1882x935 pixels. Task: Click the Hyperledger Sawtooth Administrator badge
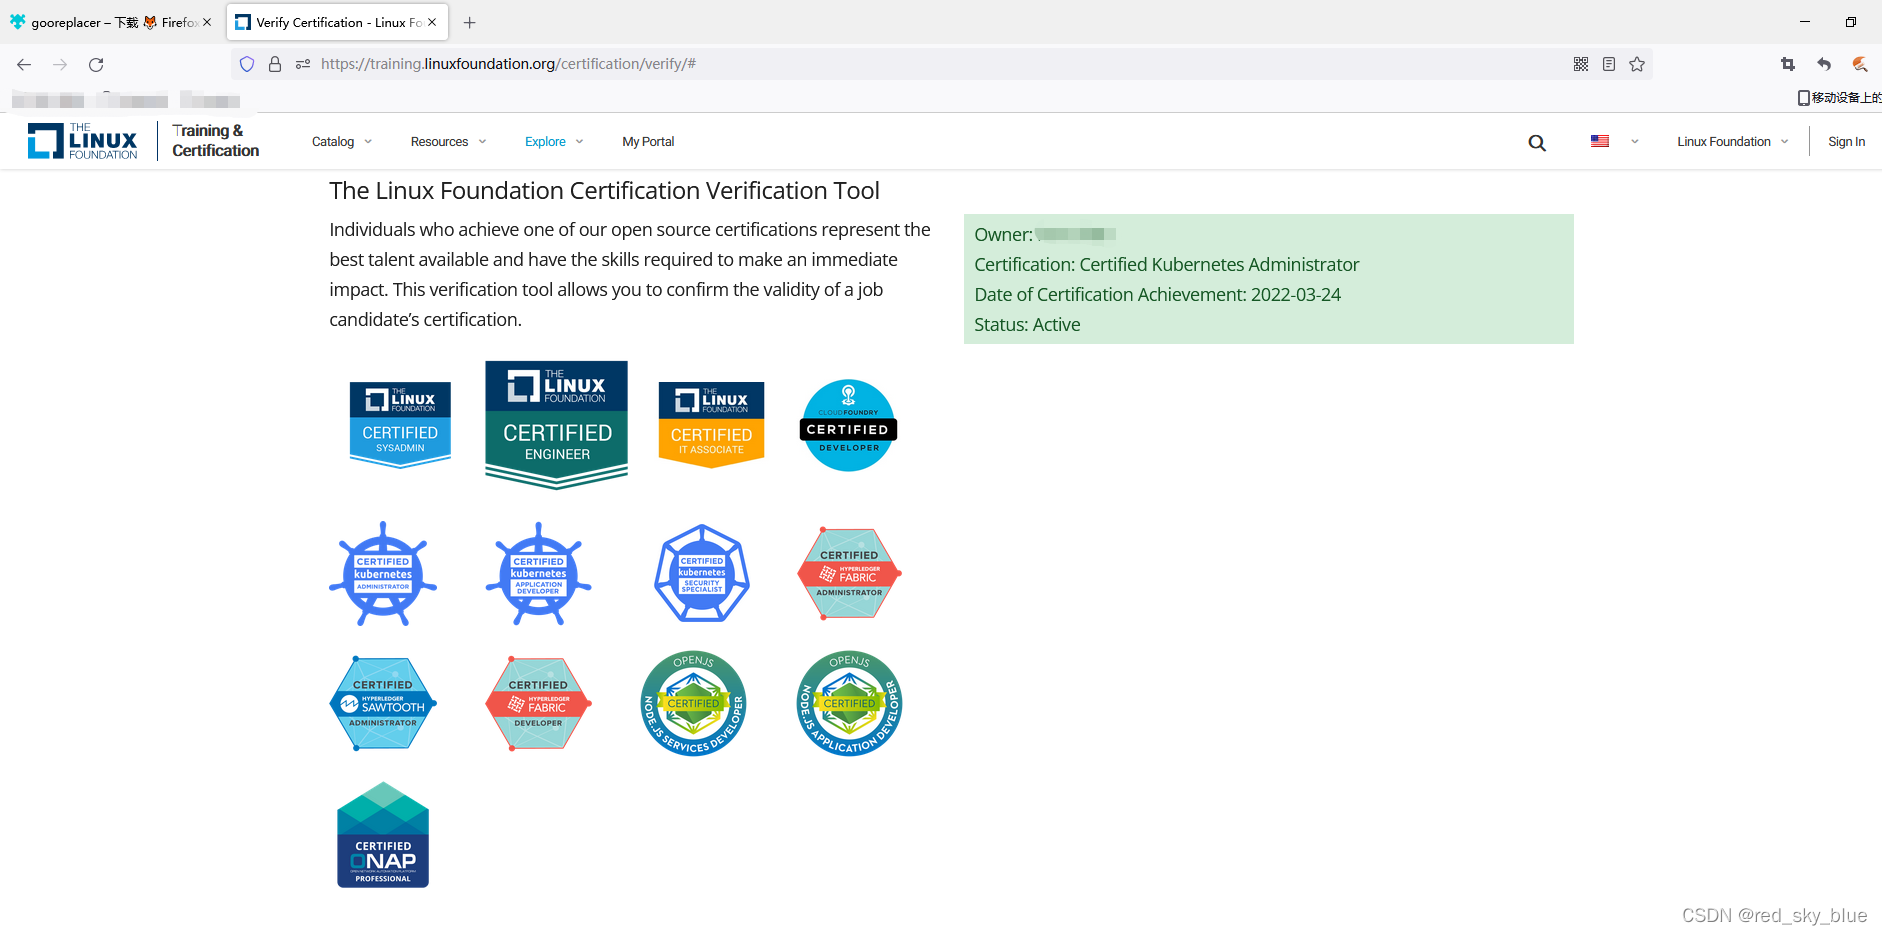(x=383, y=704)
